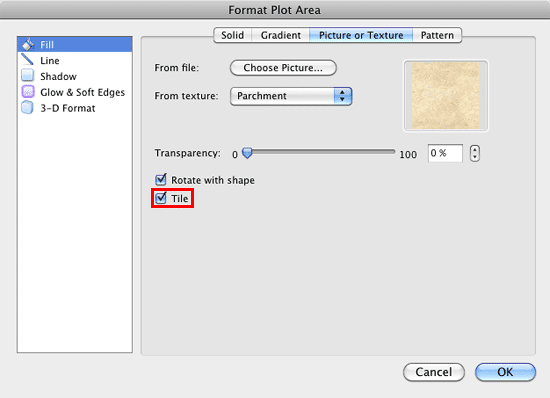Confirm with the OK button
This screenshot has width=550, height=398.
click(x=505, y=372)
